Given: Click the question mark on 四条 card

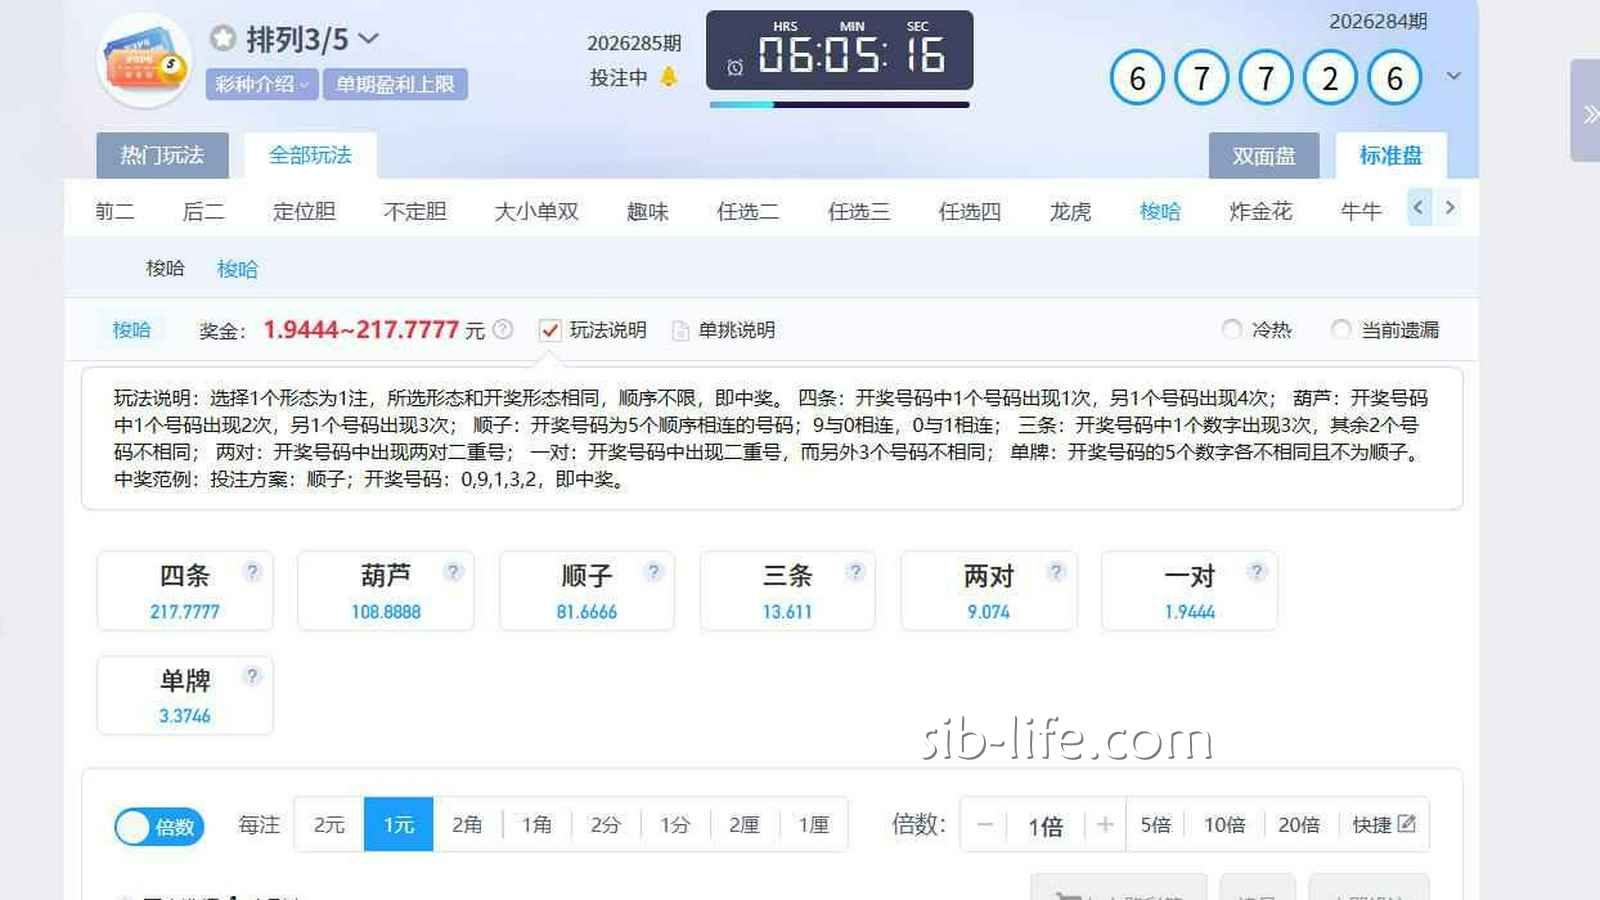Looking at the screenshot, I should (x=252, y=571).
